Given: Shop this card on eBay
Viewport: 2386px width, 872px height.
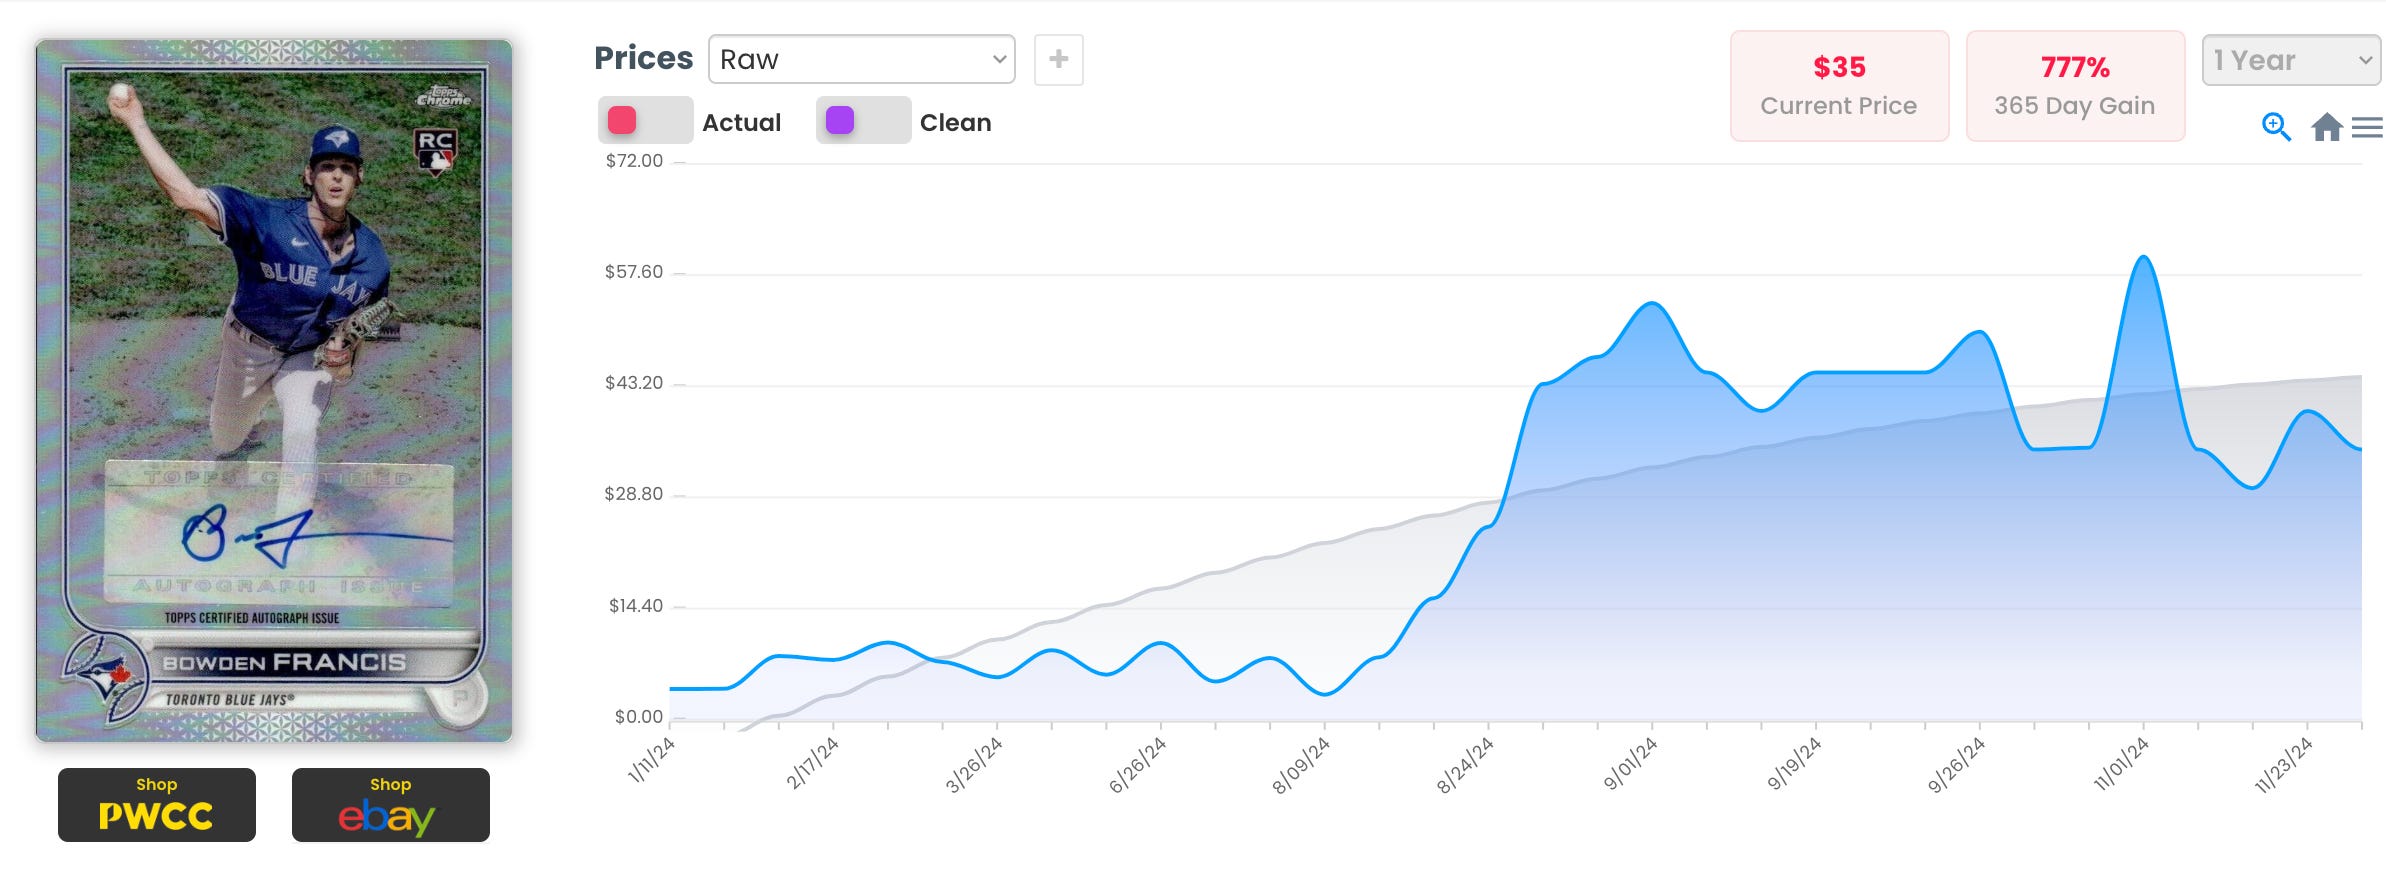Looking at the screenshot, I should point(391,805).
